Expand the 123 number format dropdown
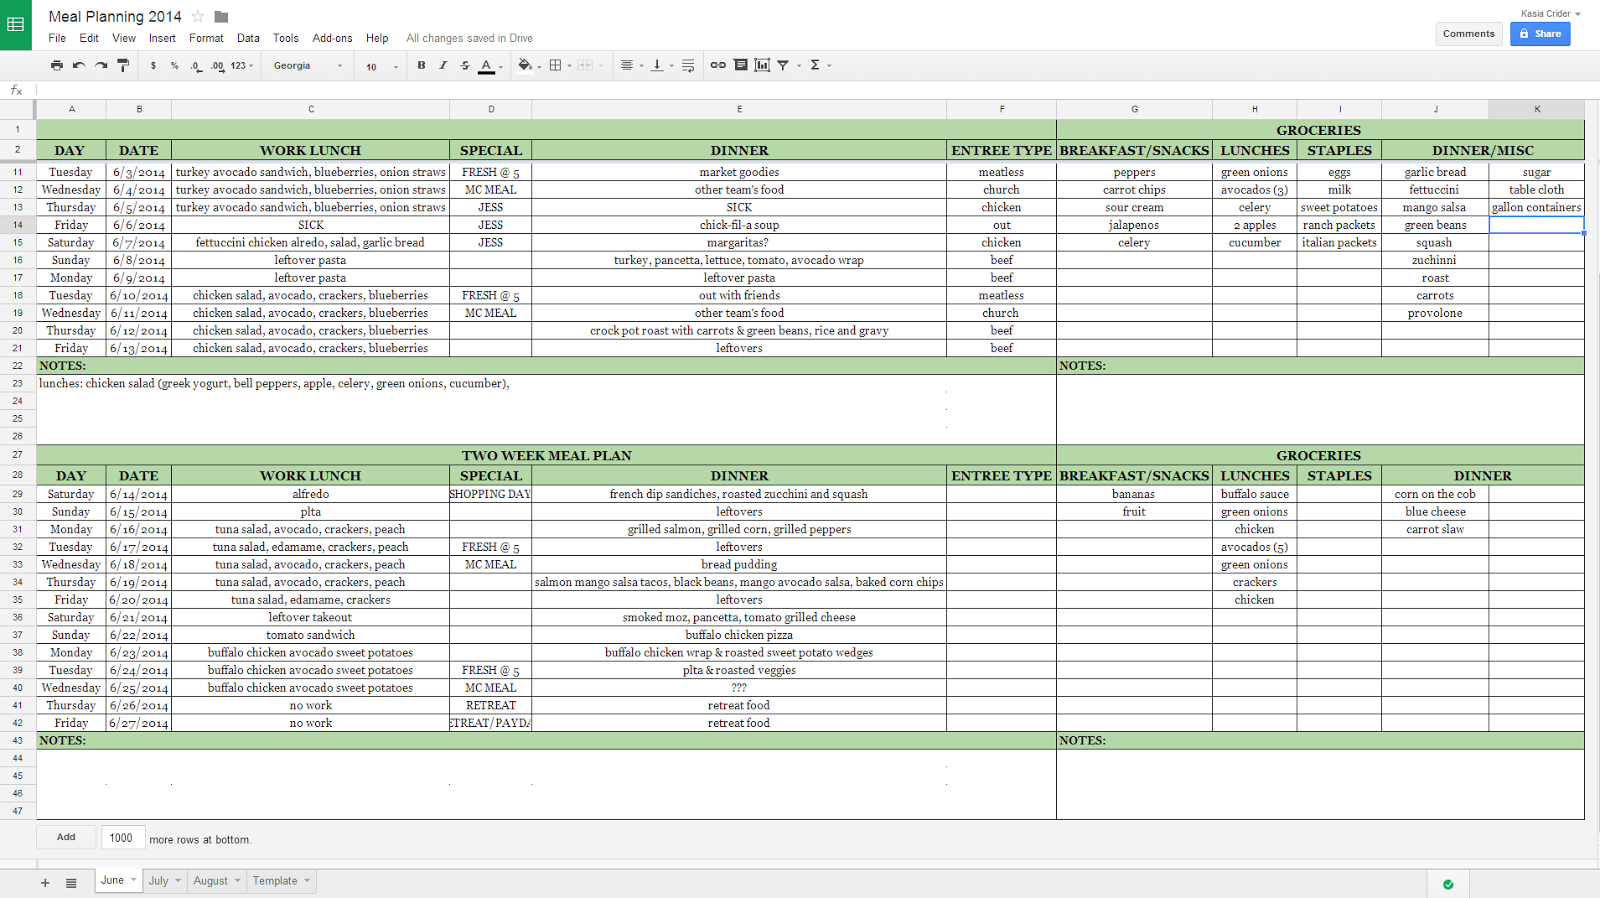 pos(242,66)
